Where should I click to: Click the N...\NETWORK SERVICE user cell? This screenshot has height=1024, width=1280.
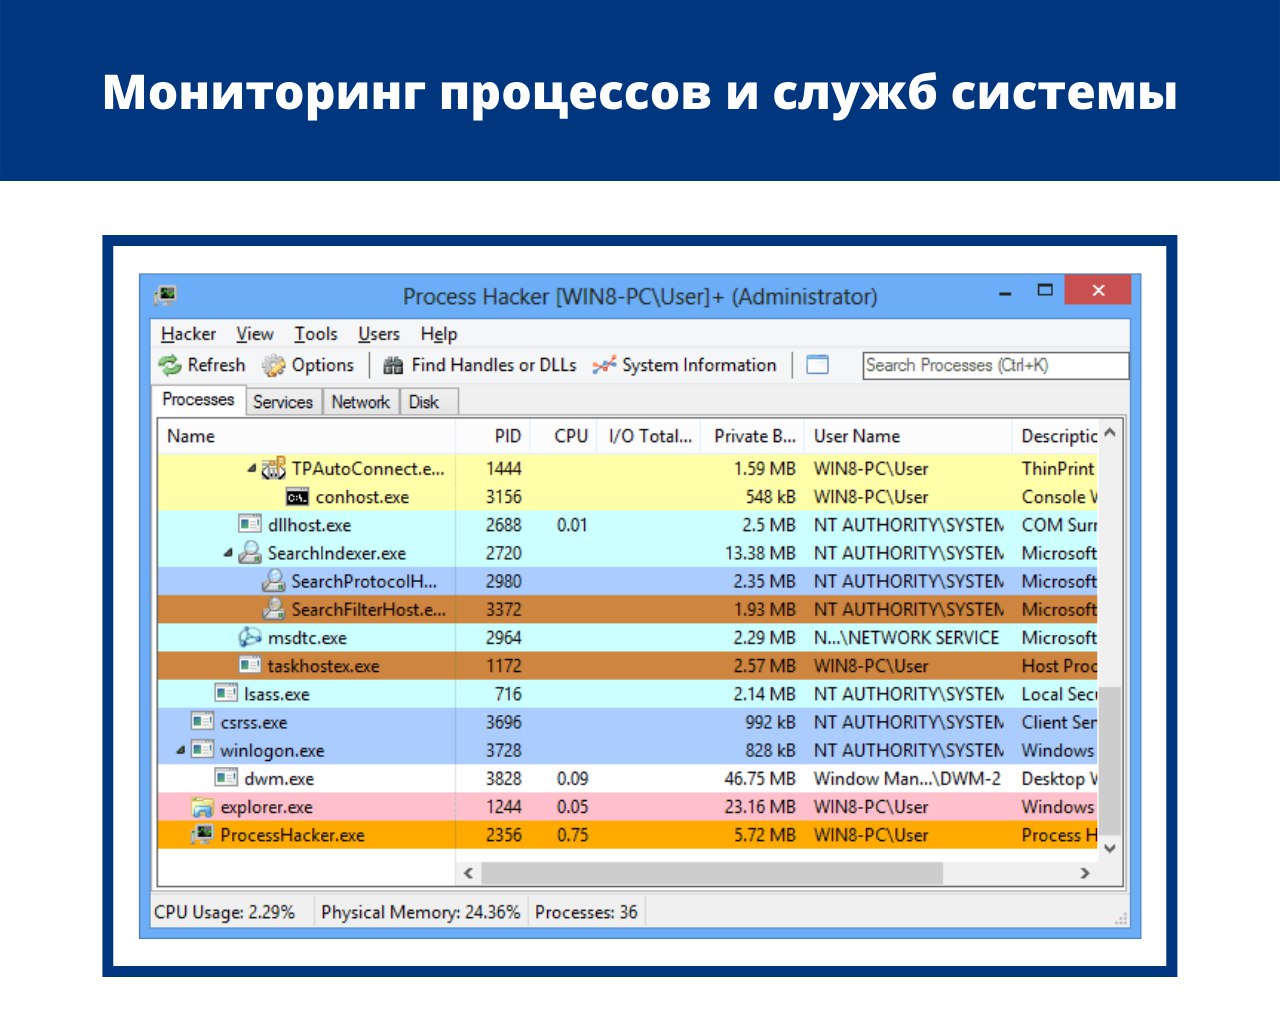click(906, 637)
